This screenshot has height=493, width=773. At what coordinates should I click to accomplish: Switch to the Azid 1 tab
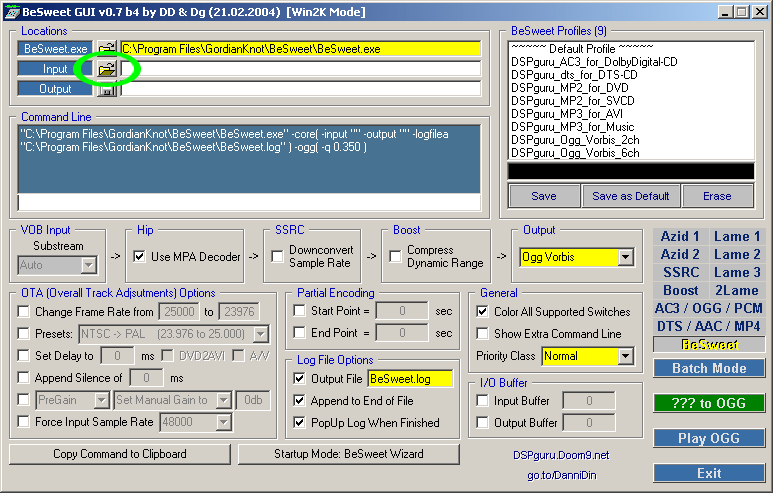(680, 237)
